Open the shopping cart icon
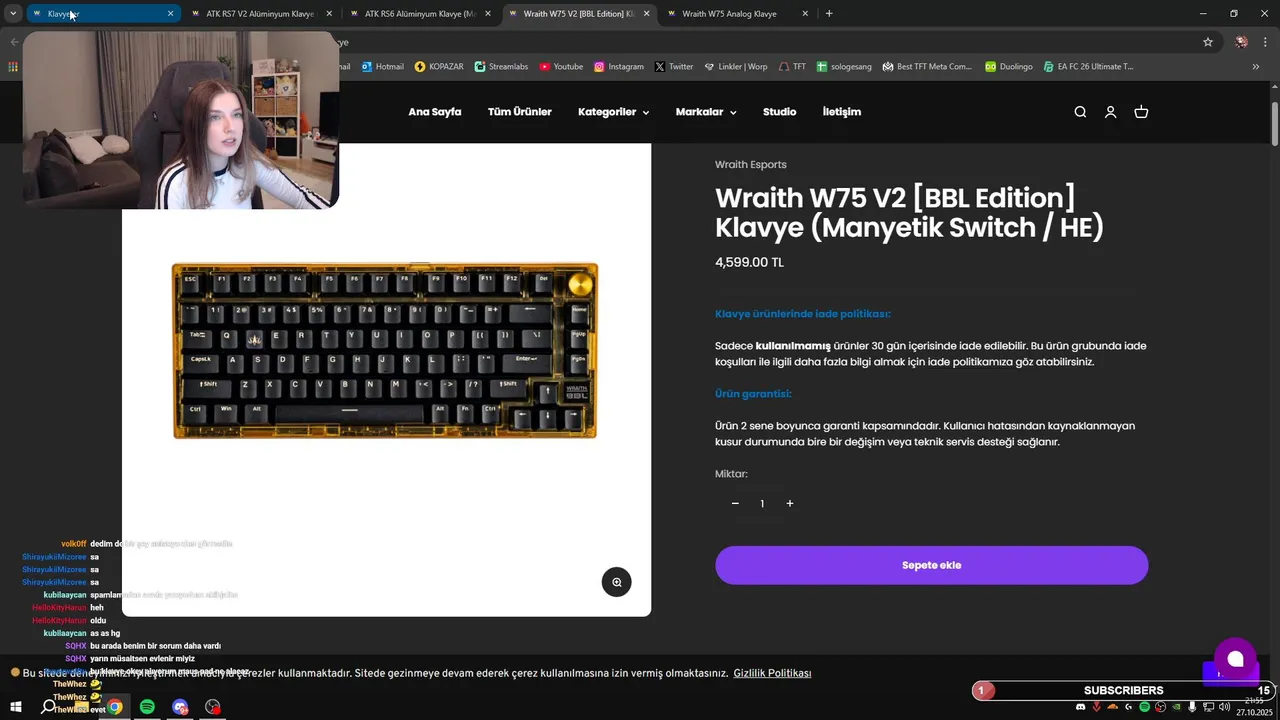 1141,112
